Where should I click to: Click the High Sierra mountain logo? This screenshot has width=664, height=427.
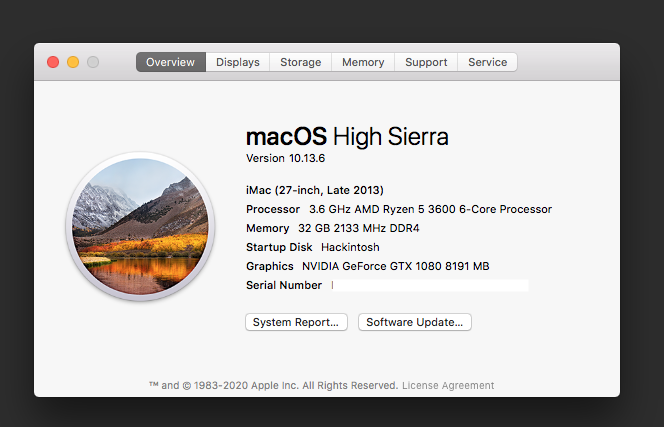140,226
